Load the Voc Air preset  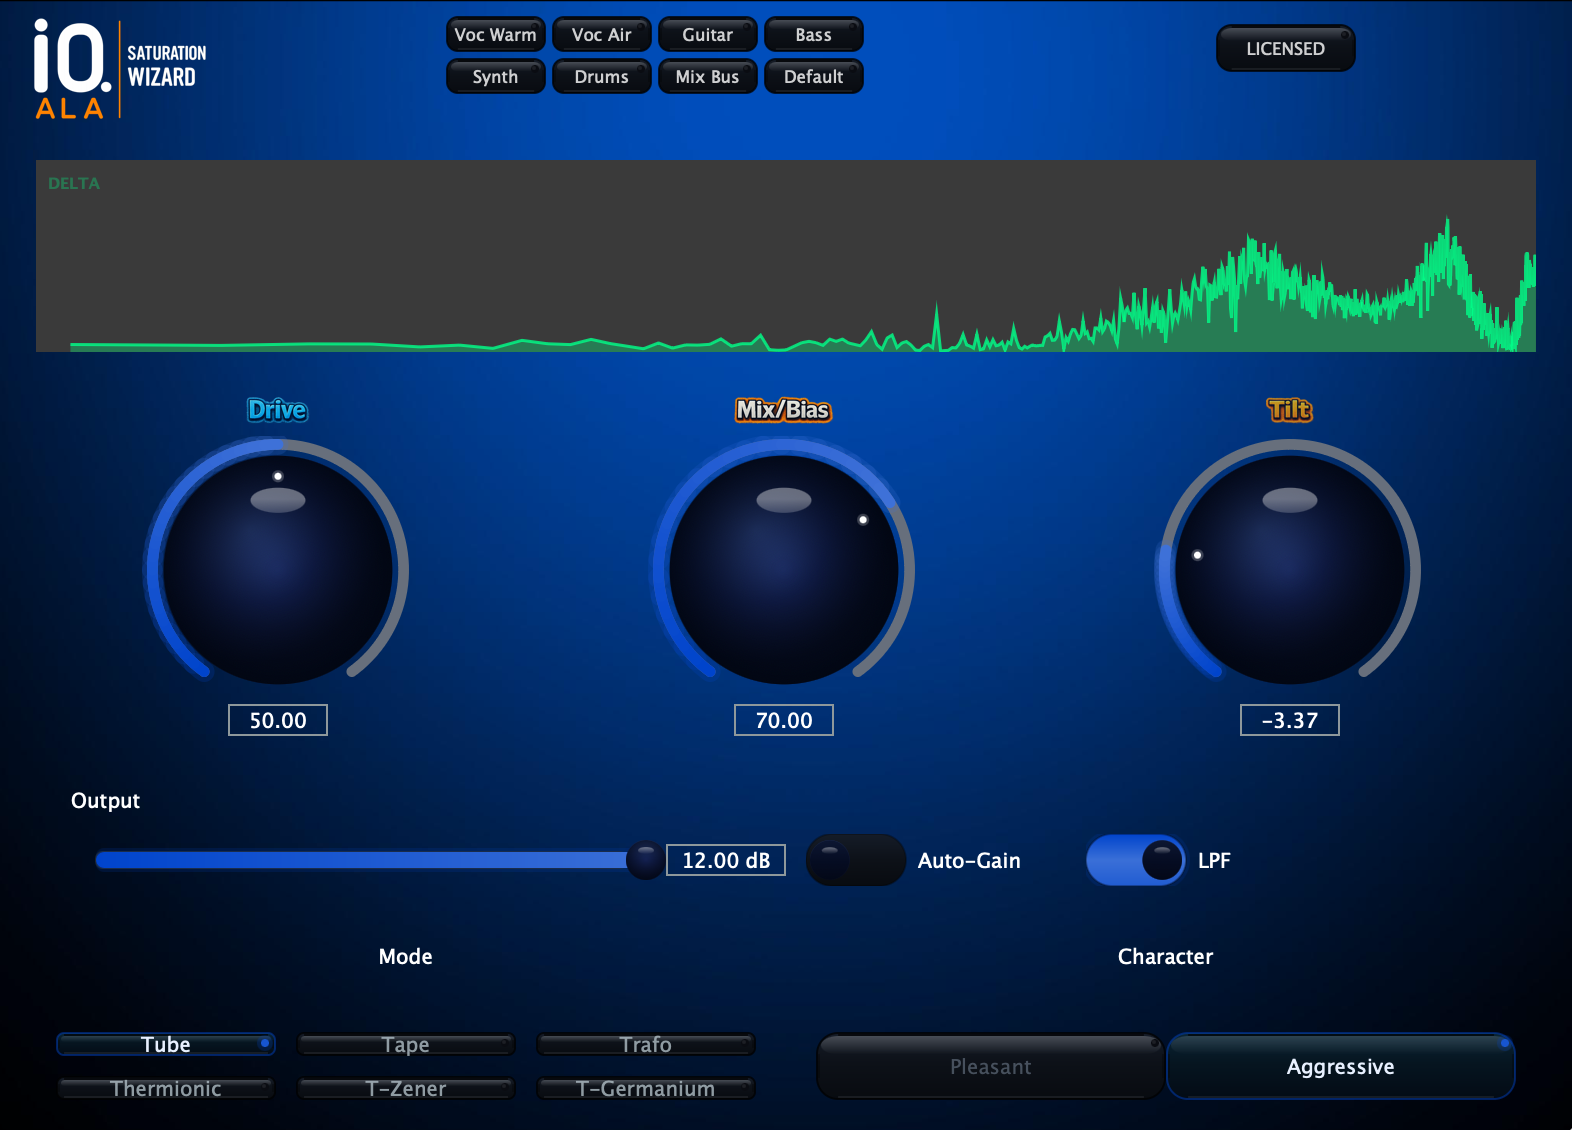pyautogui.click(x=602, y=35)
